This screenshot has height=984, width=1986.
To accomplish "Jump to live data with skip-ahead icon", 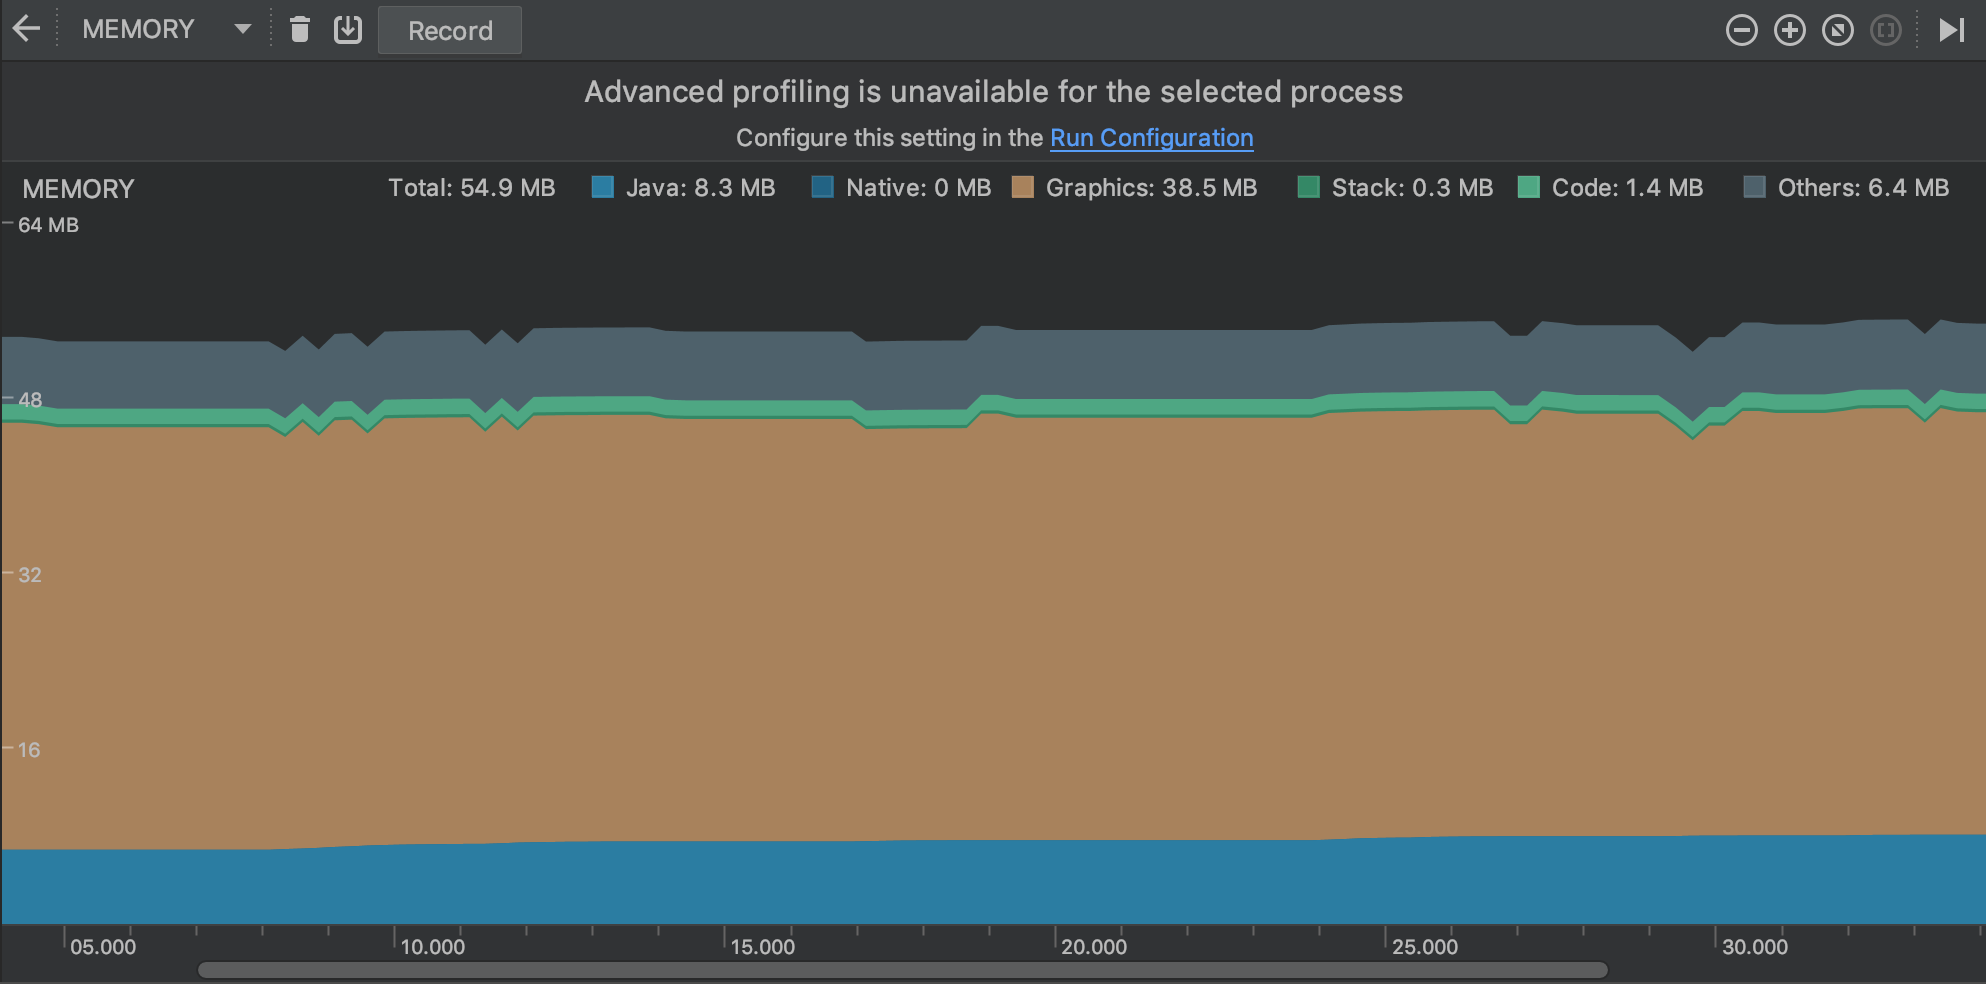I will [1950, 30].
